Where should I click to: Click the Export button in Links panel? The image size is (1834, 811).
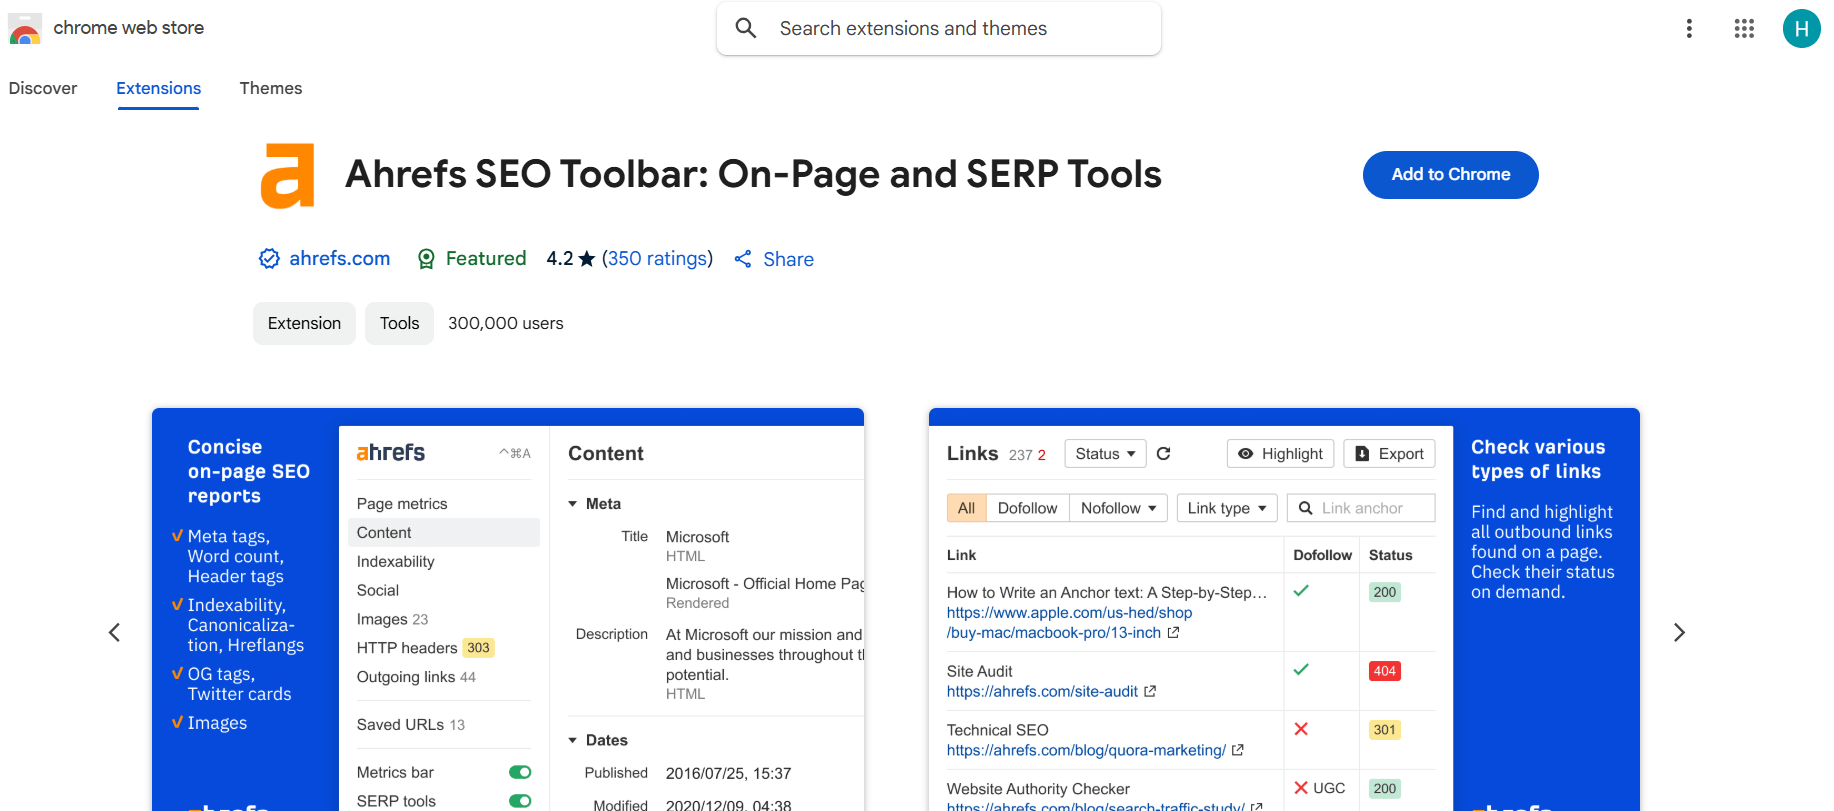[1389, 454]
